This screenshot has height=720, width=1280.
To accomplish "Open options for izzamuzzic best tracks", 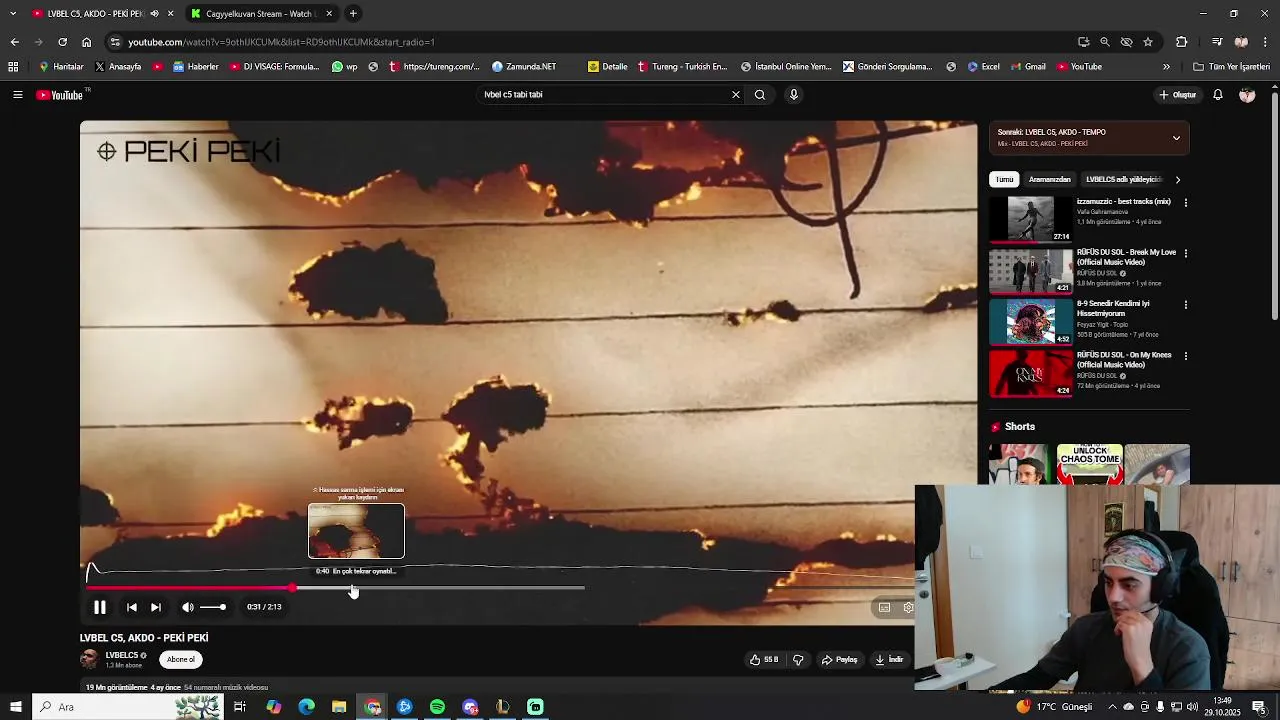I will tap(1186, 203).
